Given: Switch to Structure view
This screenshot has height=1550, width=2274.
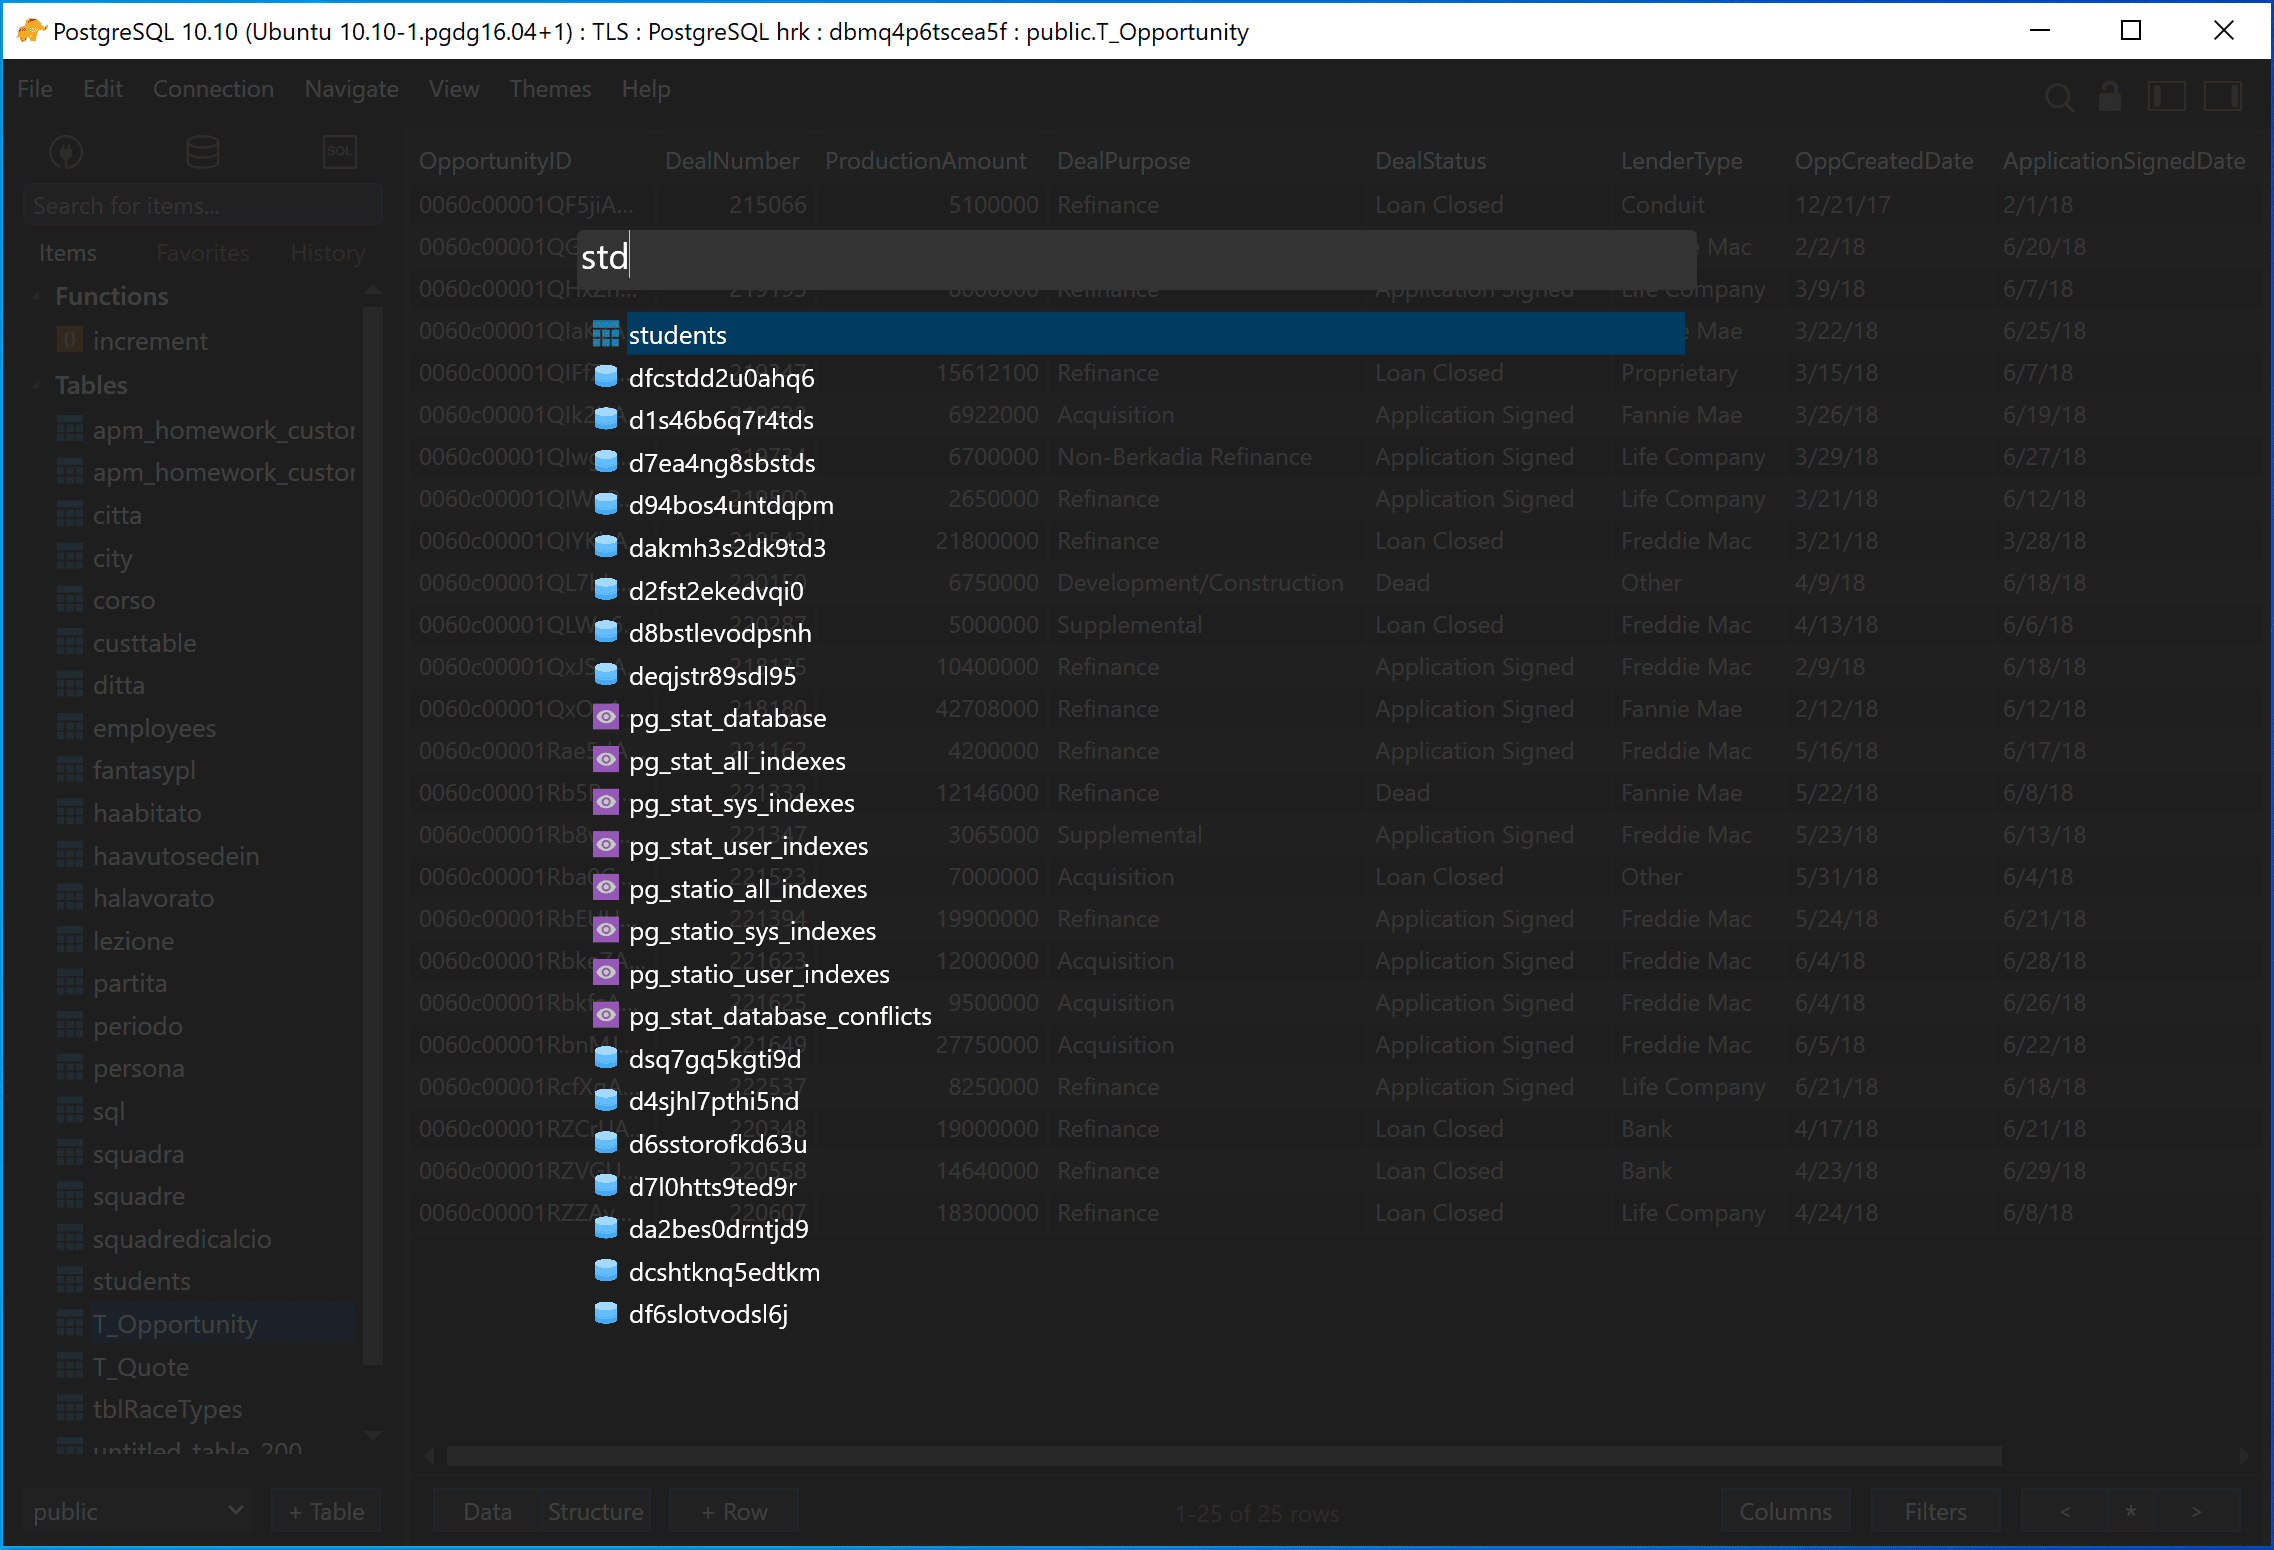Looking at the screenshot, I should (x=595, y=1511).
